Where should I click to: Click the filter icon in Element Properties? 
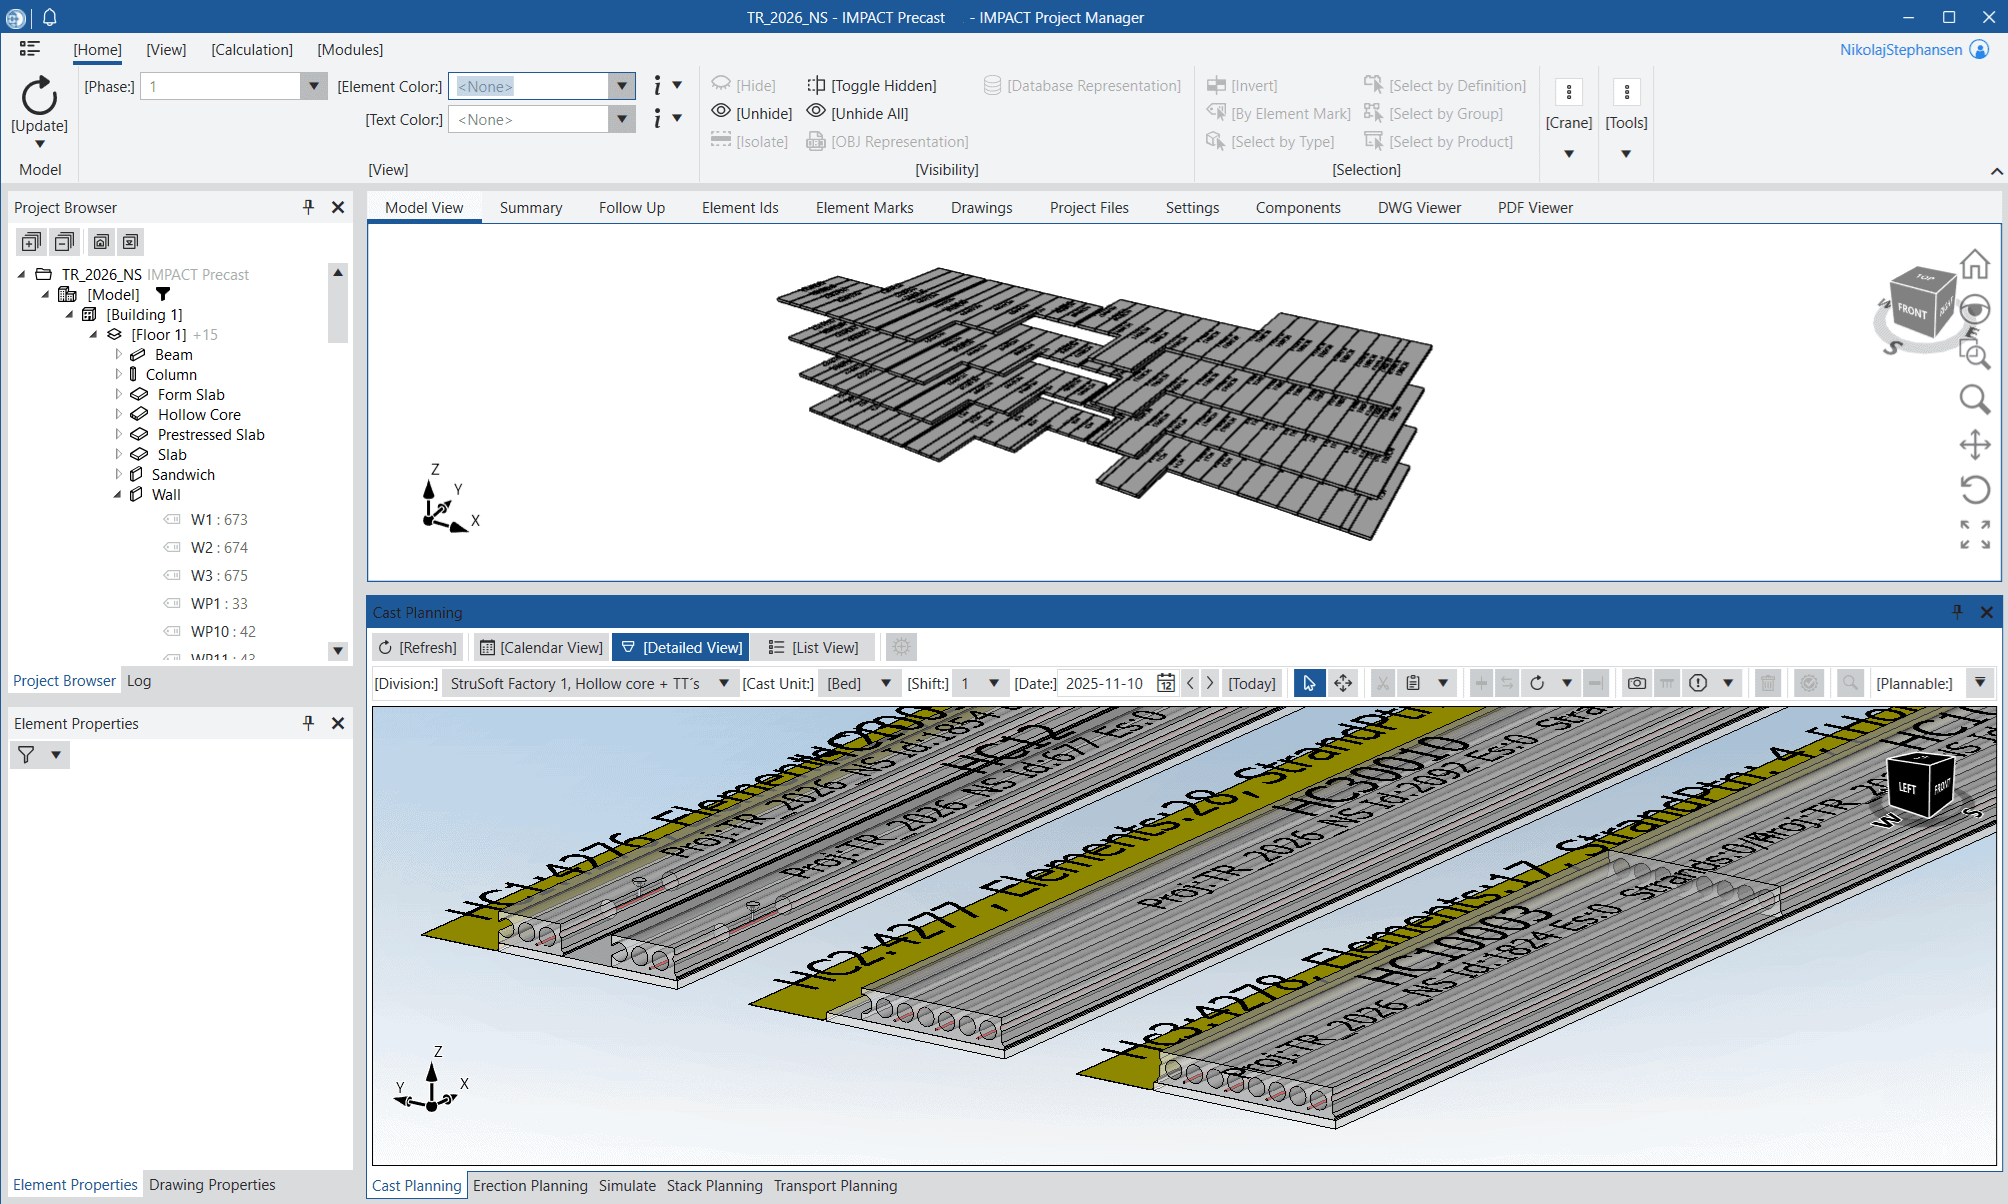[27, 755]
